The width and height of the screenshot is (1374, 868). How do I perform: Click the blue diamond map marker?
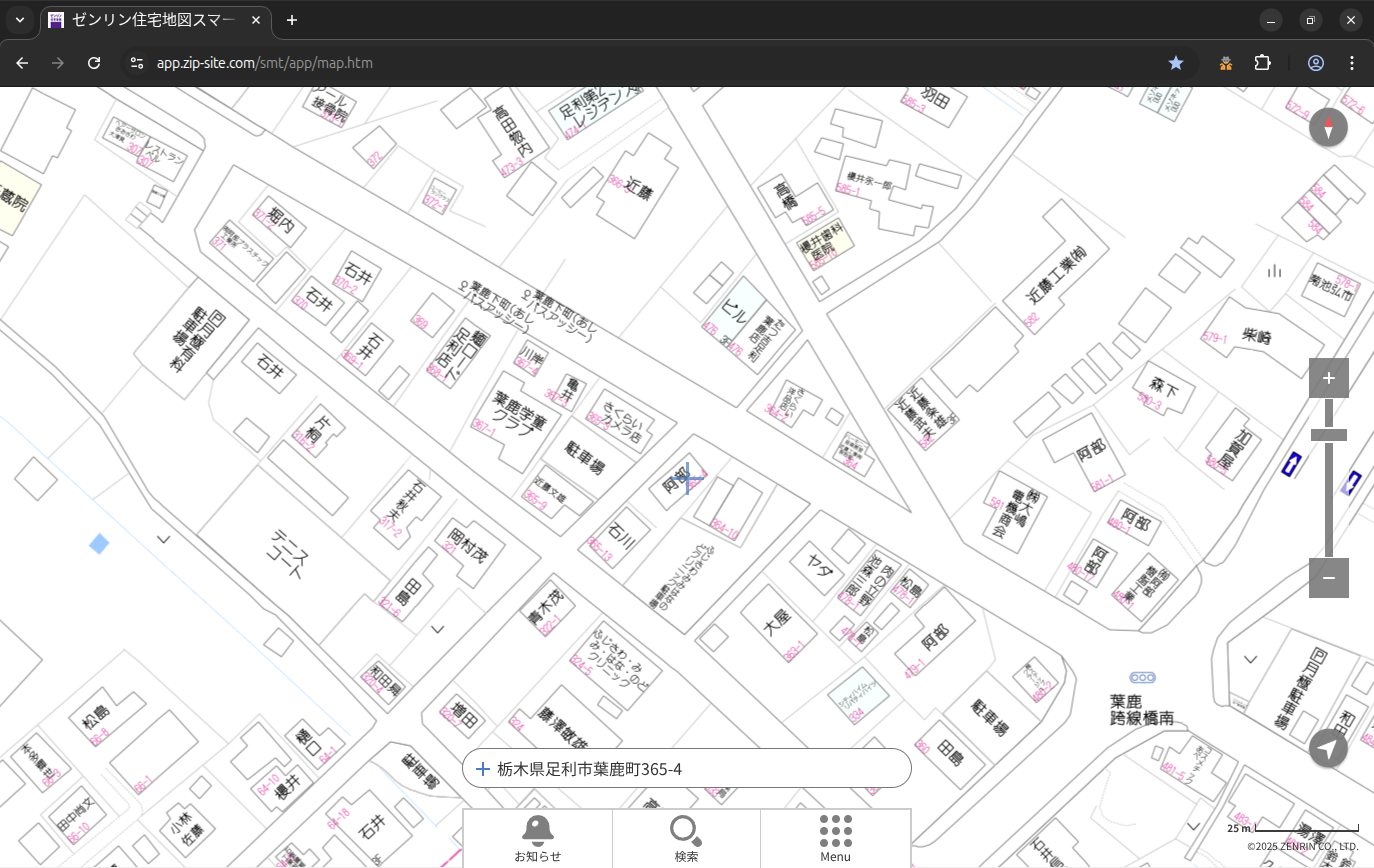(99, 544)
